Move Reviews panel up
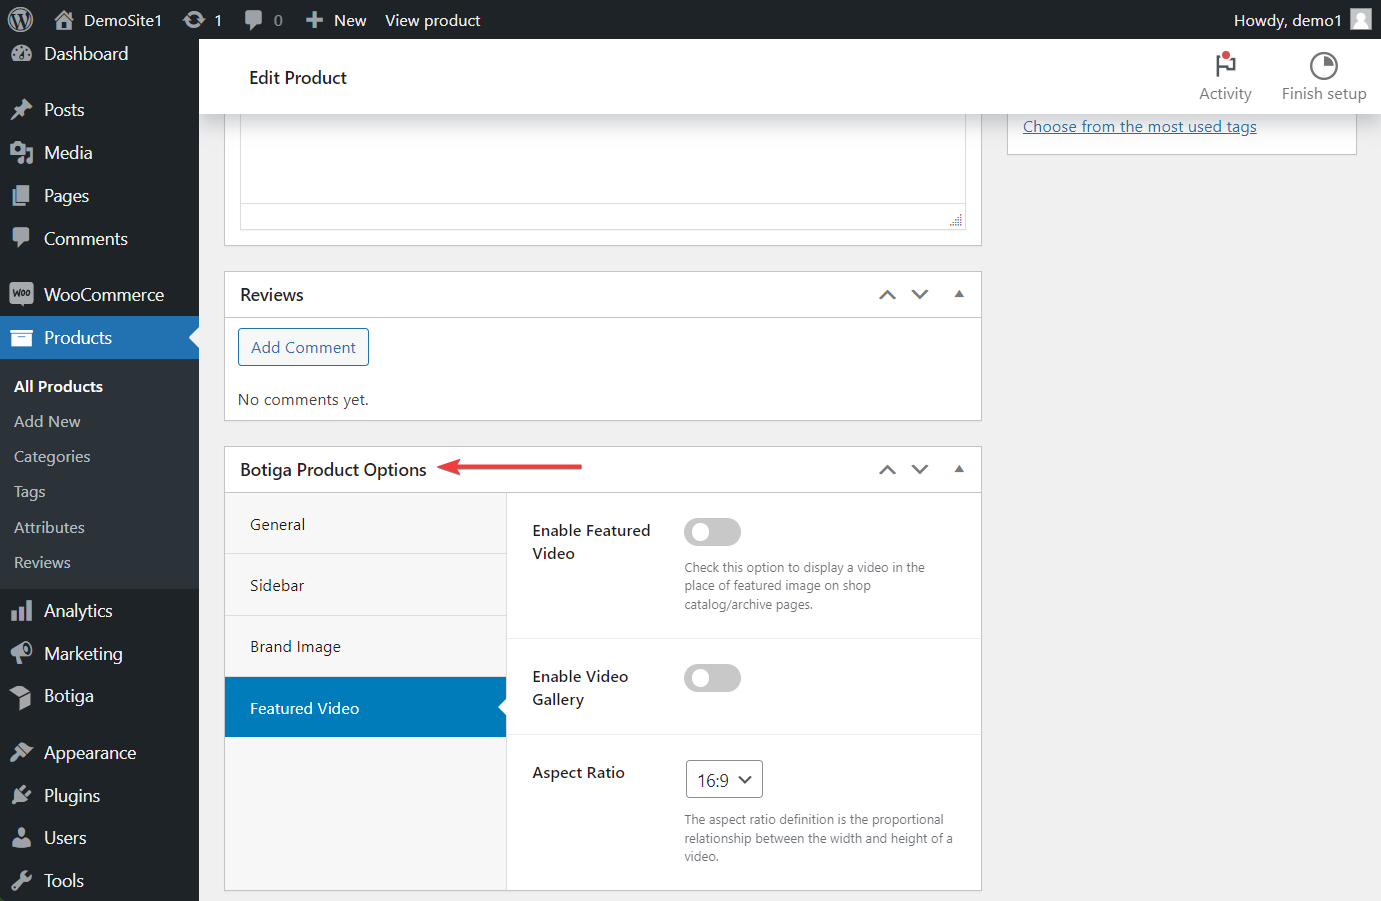This screenshot has height=901, width=1381. point(887,295)
